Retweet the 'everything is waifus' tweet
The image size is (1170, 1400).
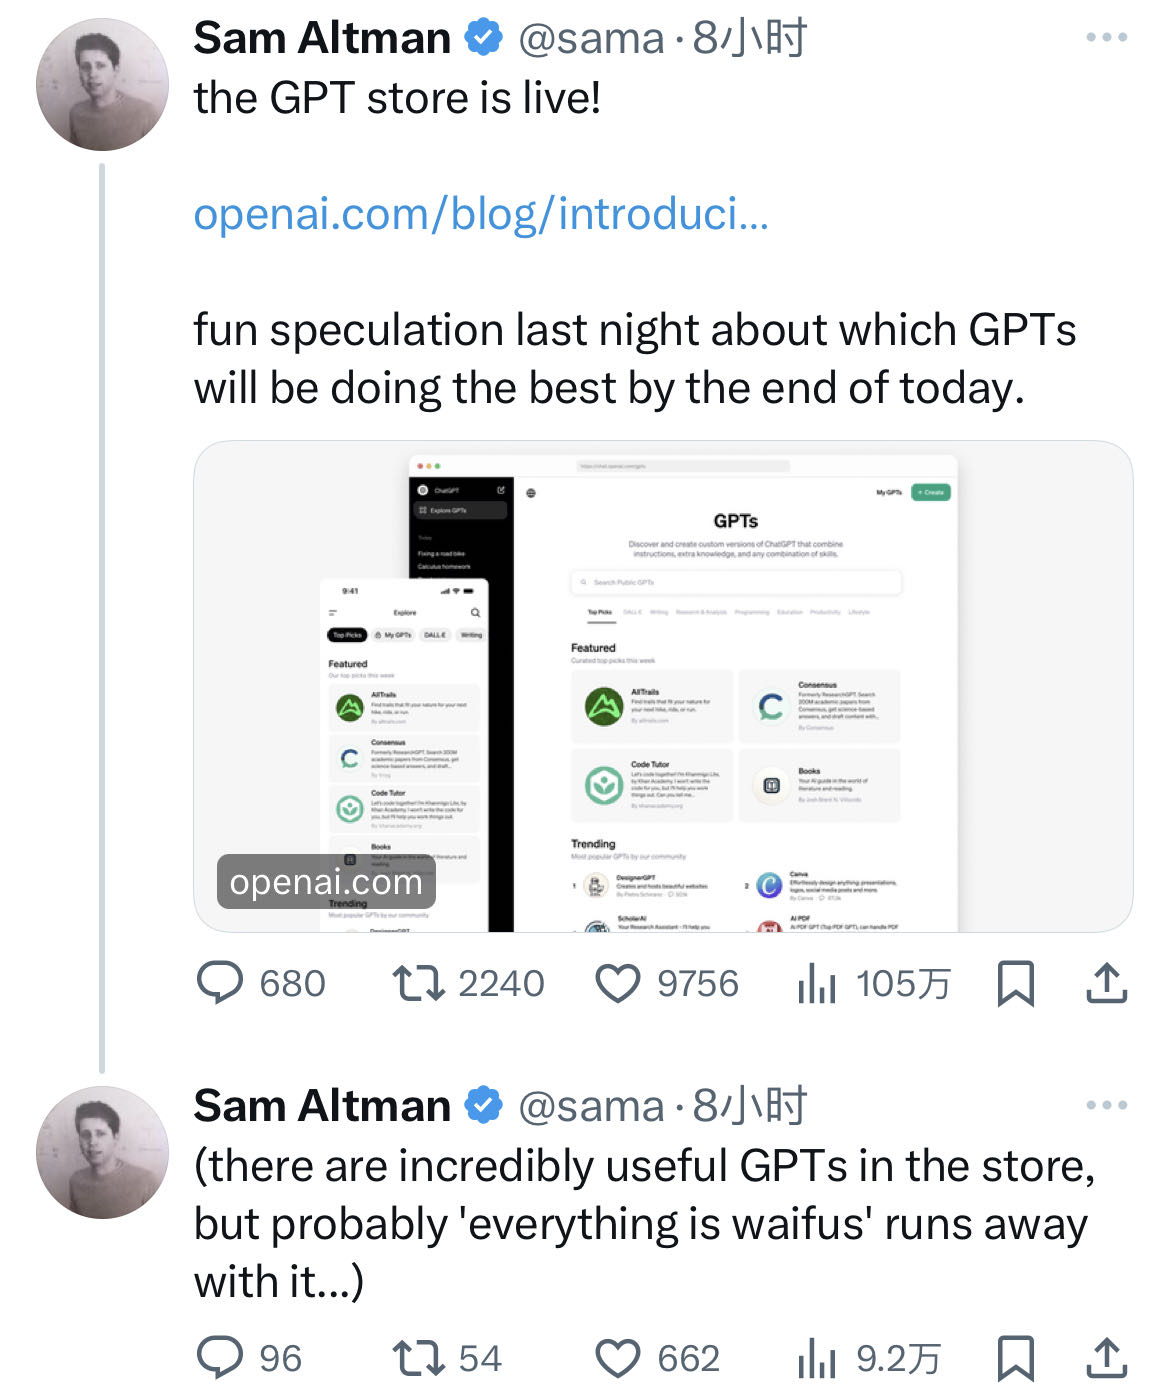pyautogui.click(x=419, y=1358)
